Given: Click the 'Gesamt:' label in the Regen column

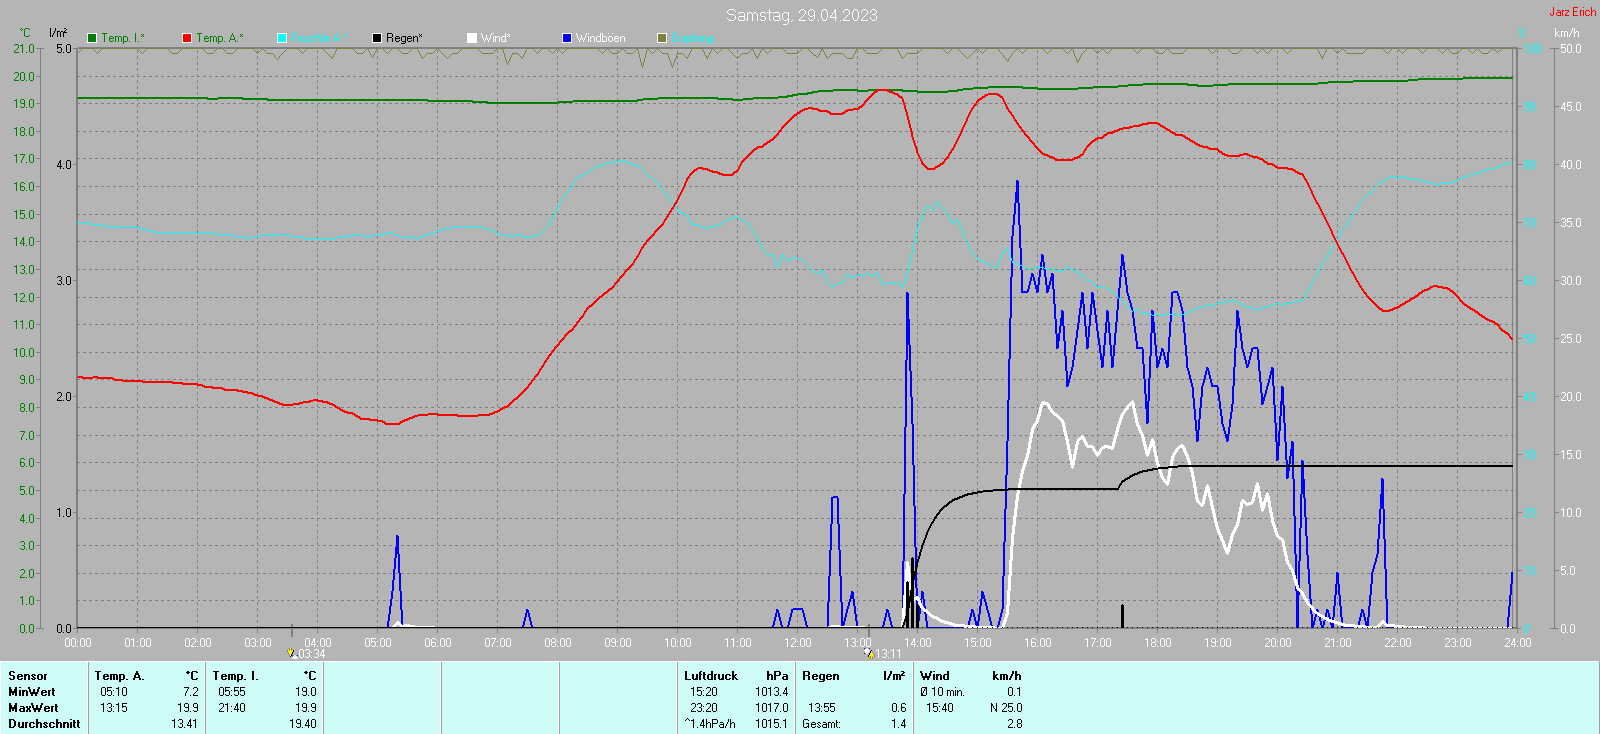Looking at the screenshot, I should point(822,724).
